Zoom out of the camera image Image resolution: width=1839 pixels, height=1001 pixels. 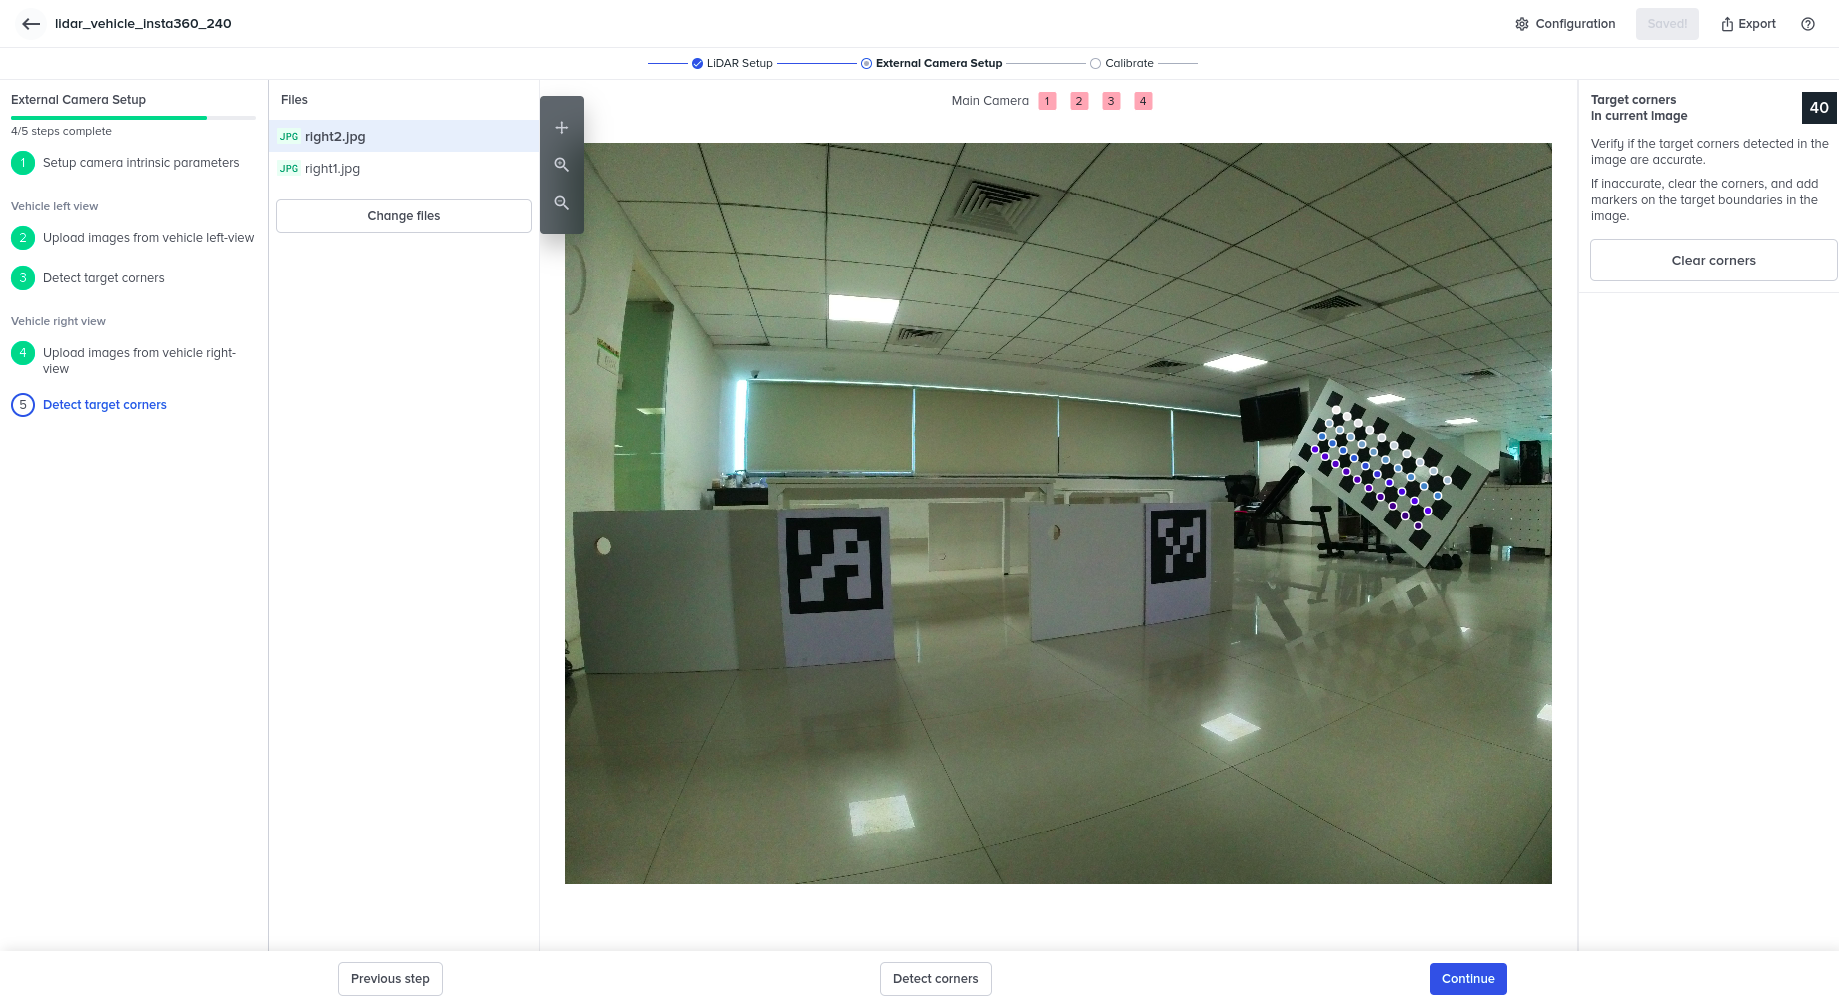pos(562,203)
